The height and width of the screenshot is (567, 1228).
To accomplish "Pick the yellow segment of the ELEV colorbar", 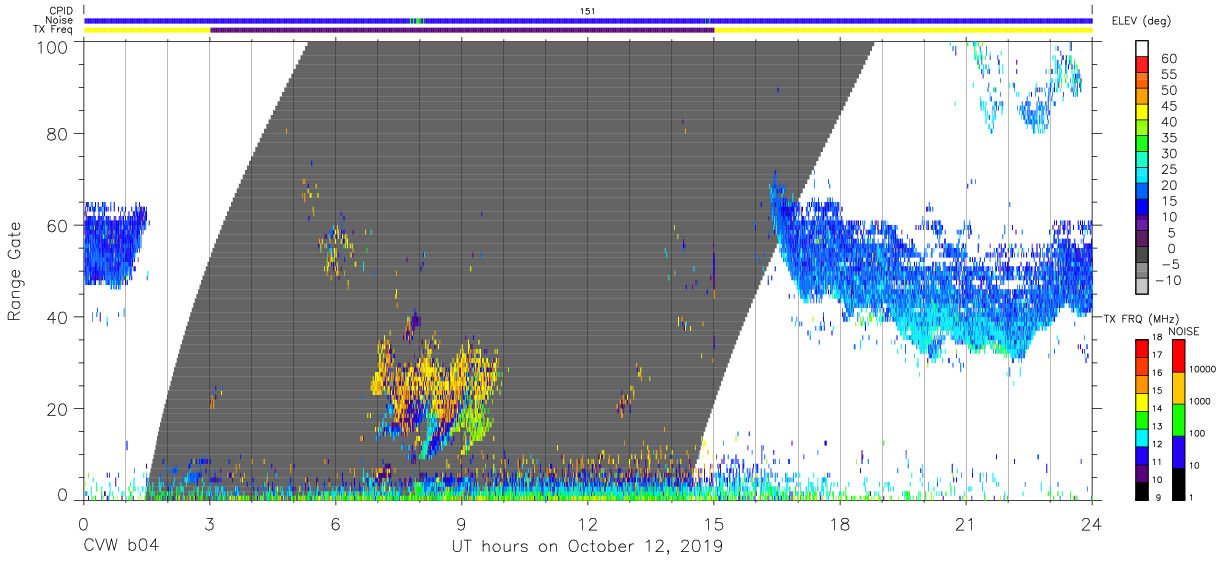I will click(x=1142, y=113).
